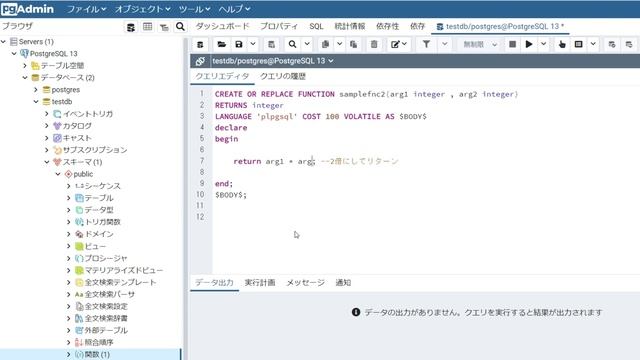Image resolution: width=640 pixels, height=360 pixels.
Task: Expand the postgres database node
Action: (x=36, y=89)
